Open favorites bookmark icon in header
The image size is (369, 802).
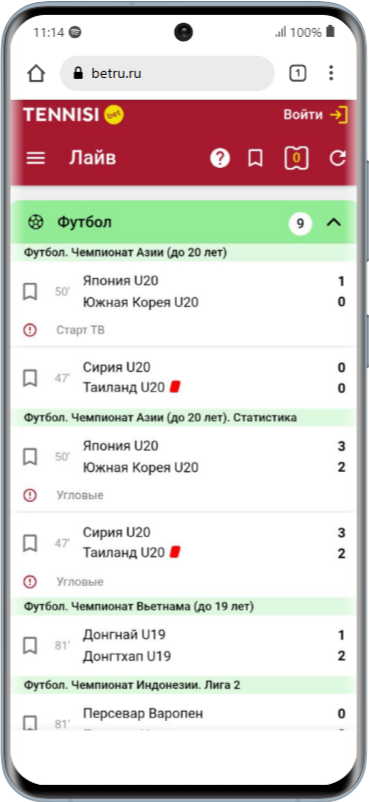point(255,159)
